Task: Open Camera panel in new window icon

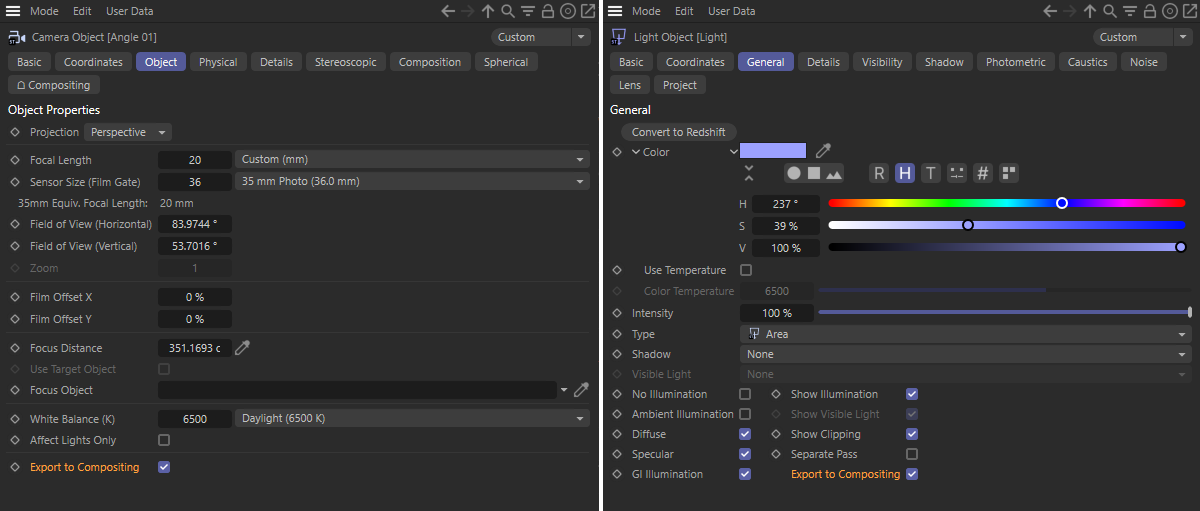Action: click(x=588, y=11)
